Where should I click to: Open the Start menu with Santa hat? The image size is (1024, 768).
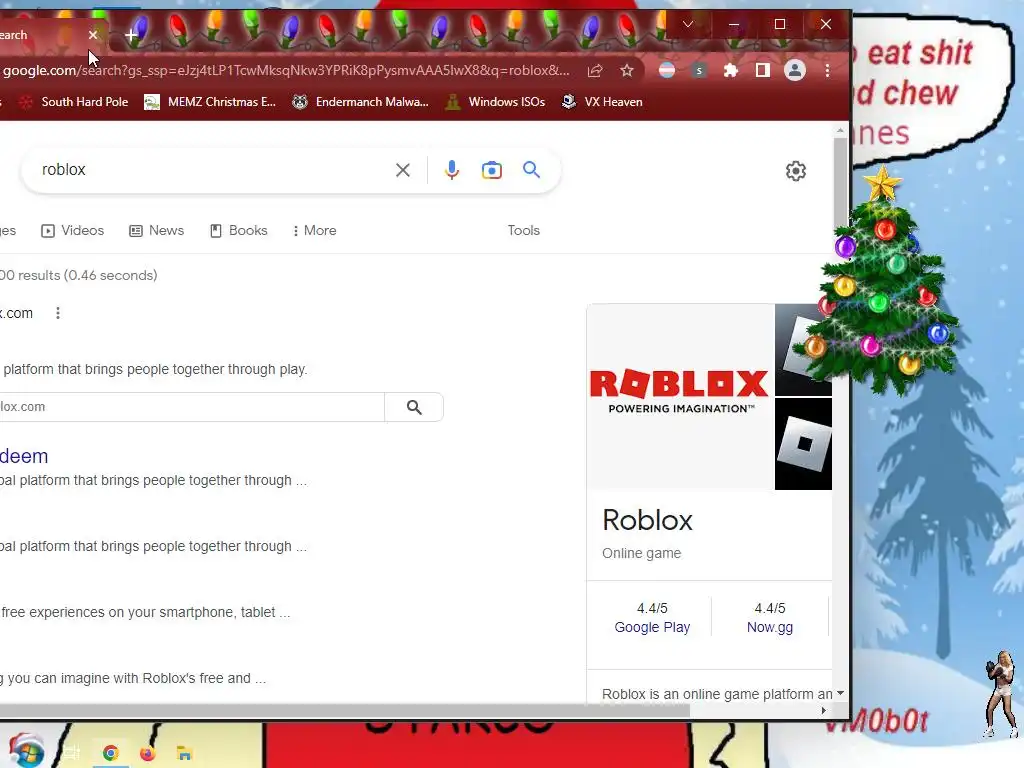tap(27, 752)
